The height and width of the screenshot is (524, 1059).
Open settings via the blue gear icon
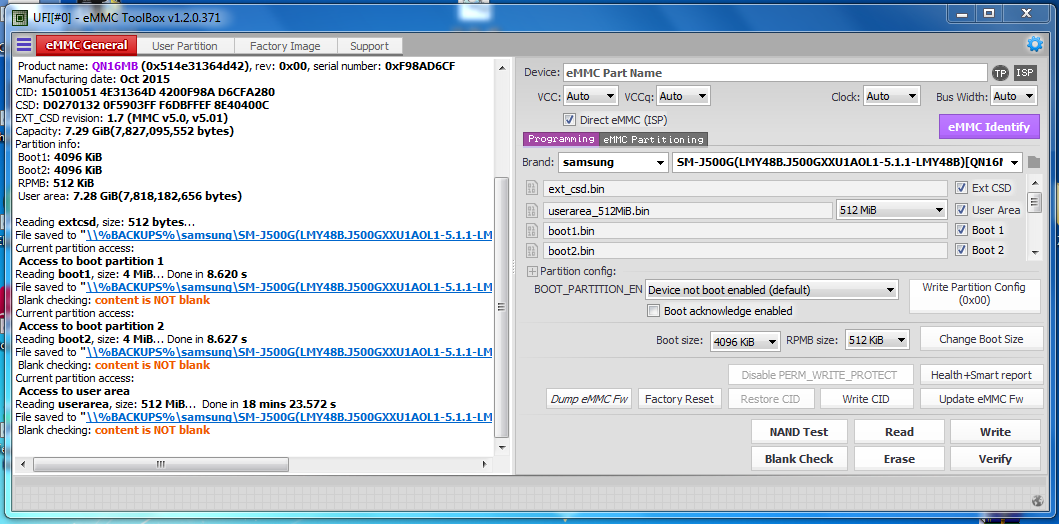[1035, 45]
